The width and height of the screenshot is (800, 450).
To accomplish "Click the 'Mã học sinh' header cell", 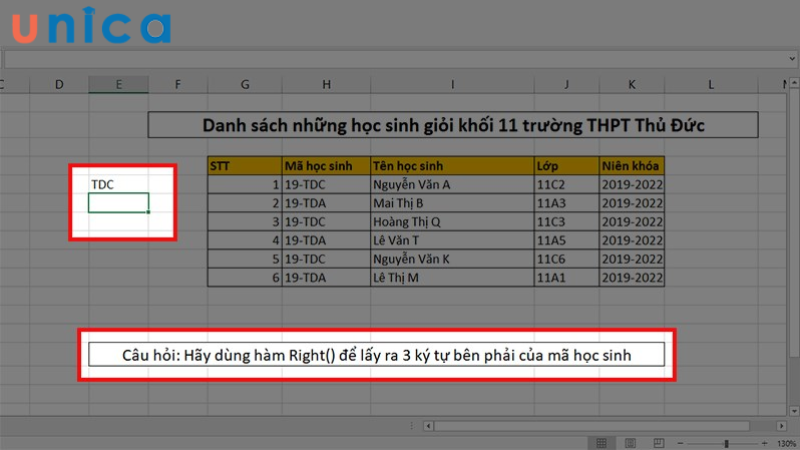I will (327, 166).
